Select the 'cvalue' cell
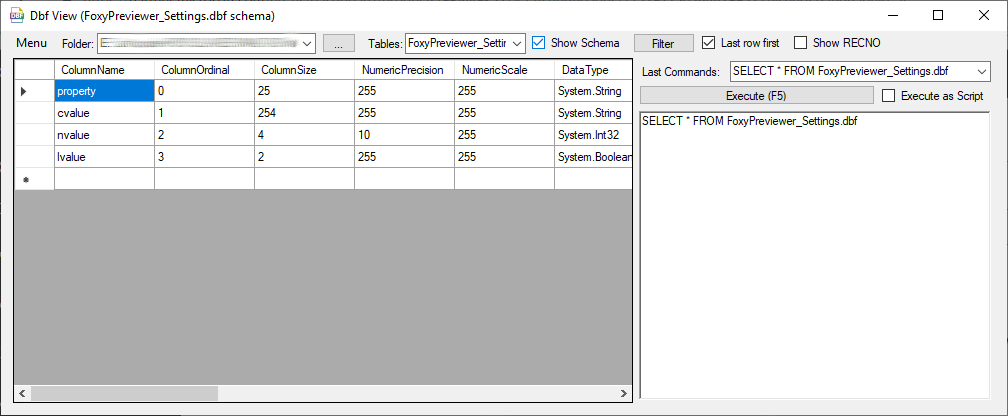 (x=104, y=113)
